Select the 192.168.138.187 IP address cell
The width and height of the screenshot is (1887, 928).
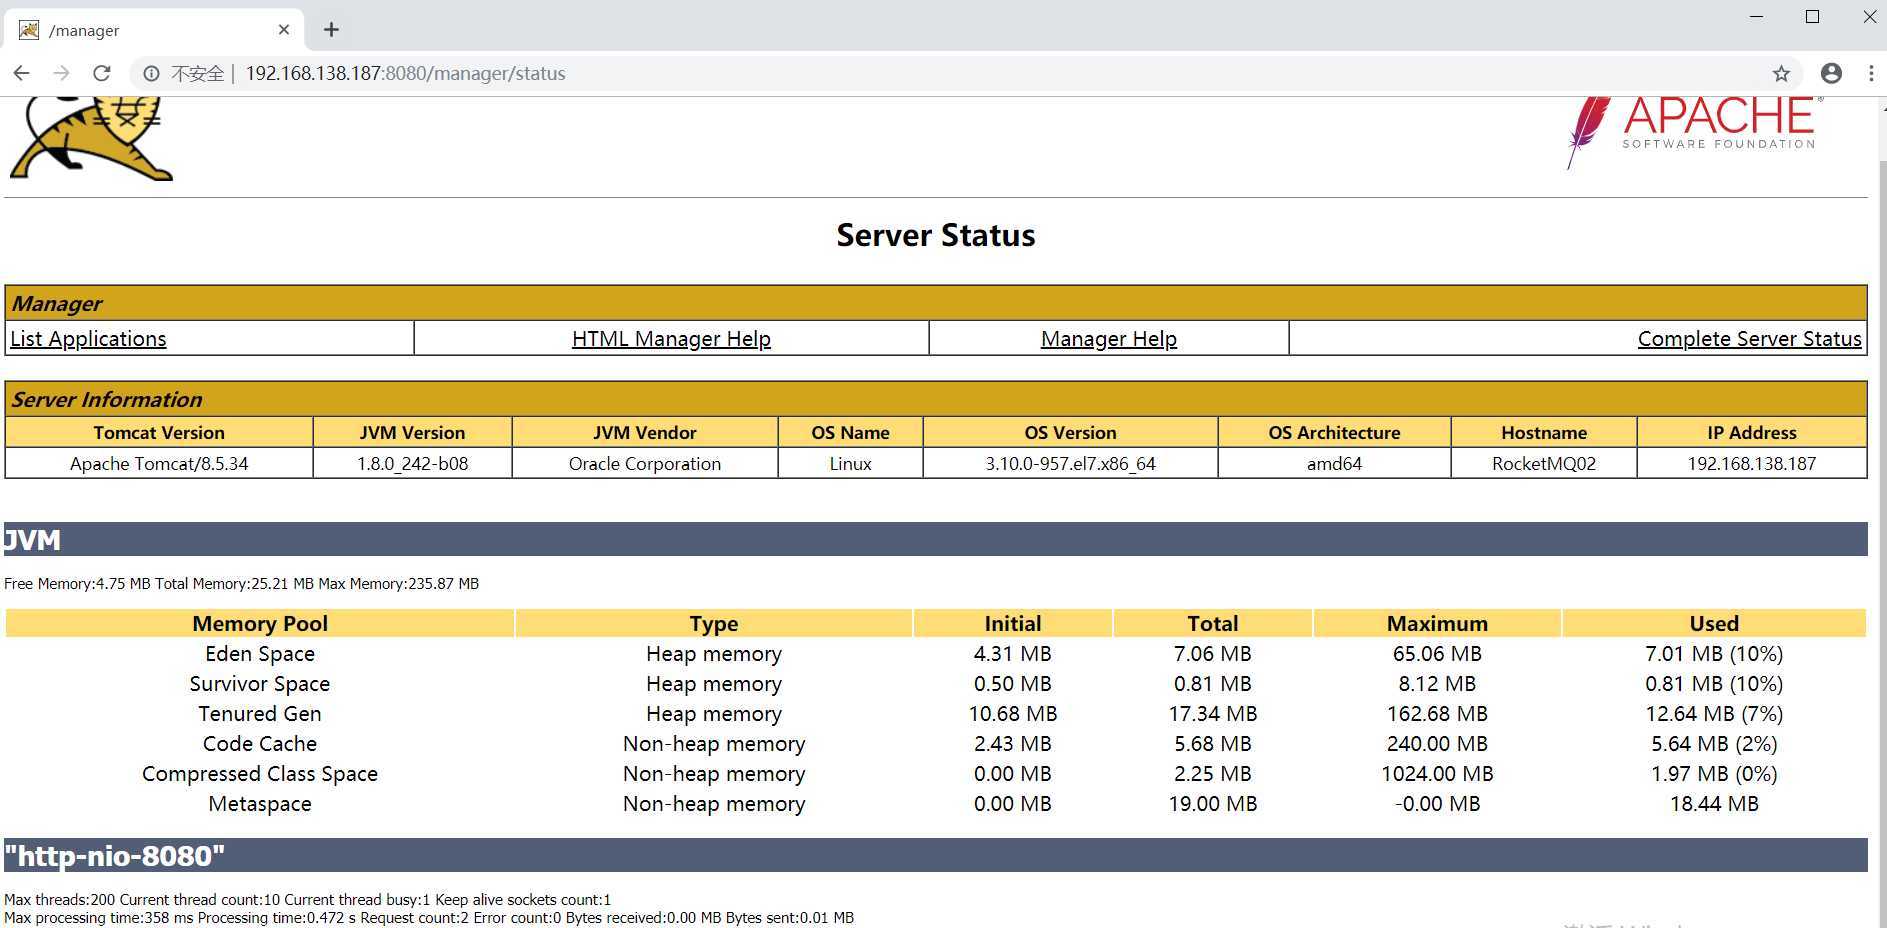click(x=1752, y=464)
